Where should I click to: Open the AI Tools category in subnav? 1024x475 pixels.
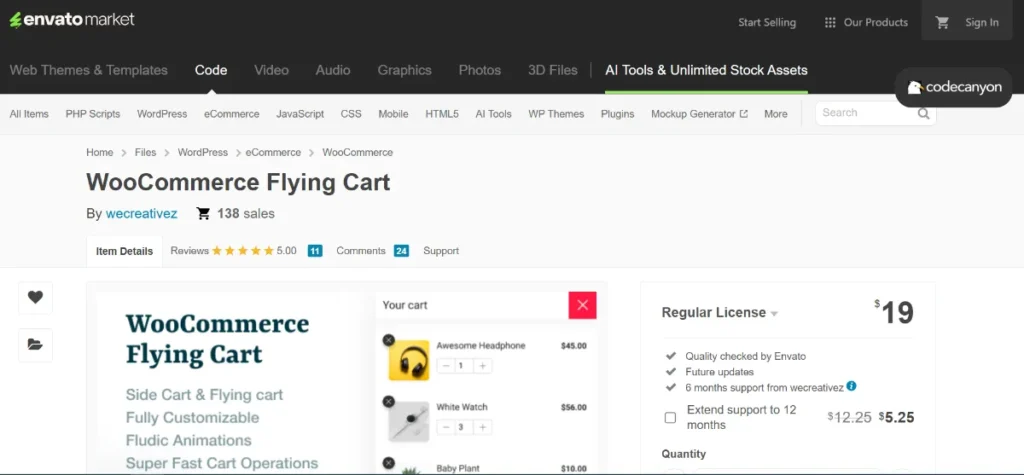(x=493, y=114)
